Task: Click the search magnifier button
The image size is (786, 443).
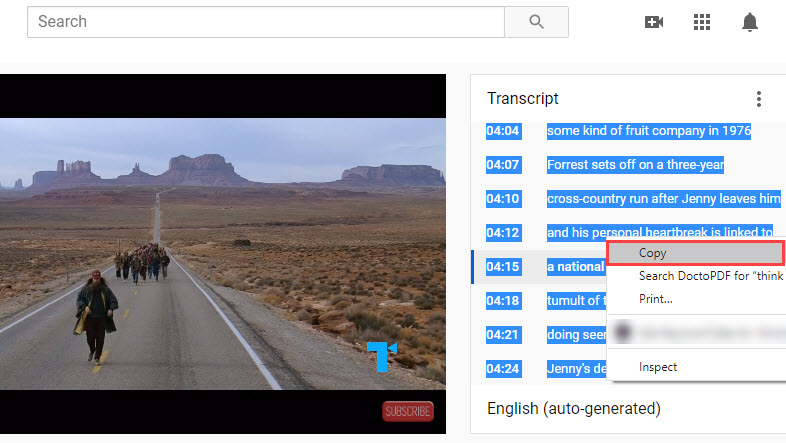Action: point(536,22)
